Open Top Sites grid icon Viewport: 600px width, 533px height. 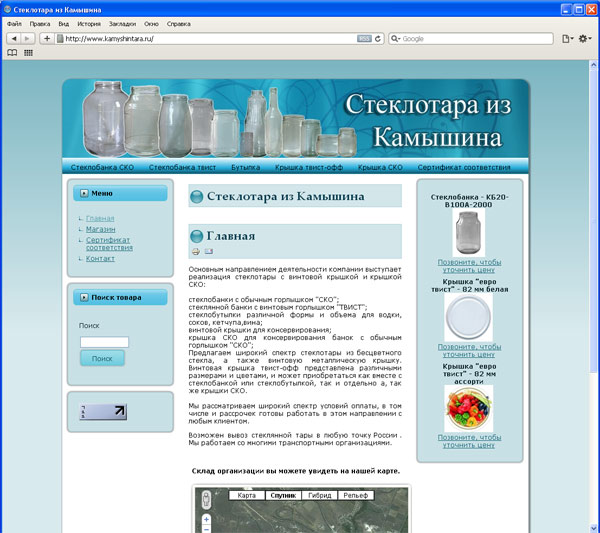coord(28,53)
